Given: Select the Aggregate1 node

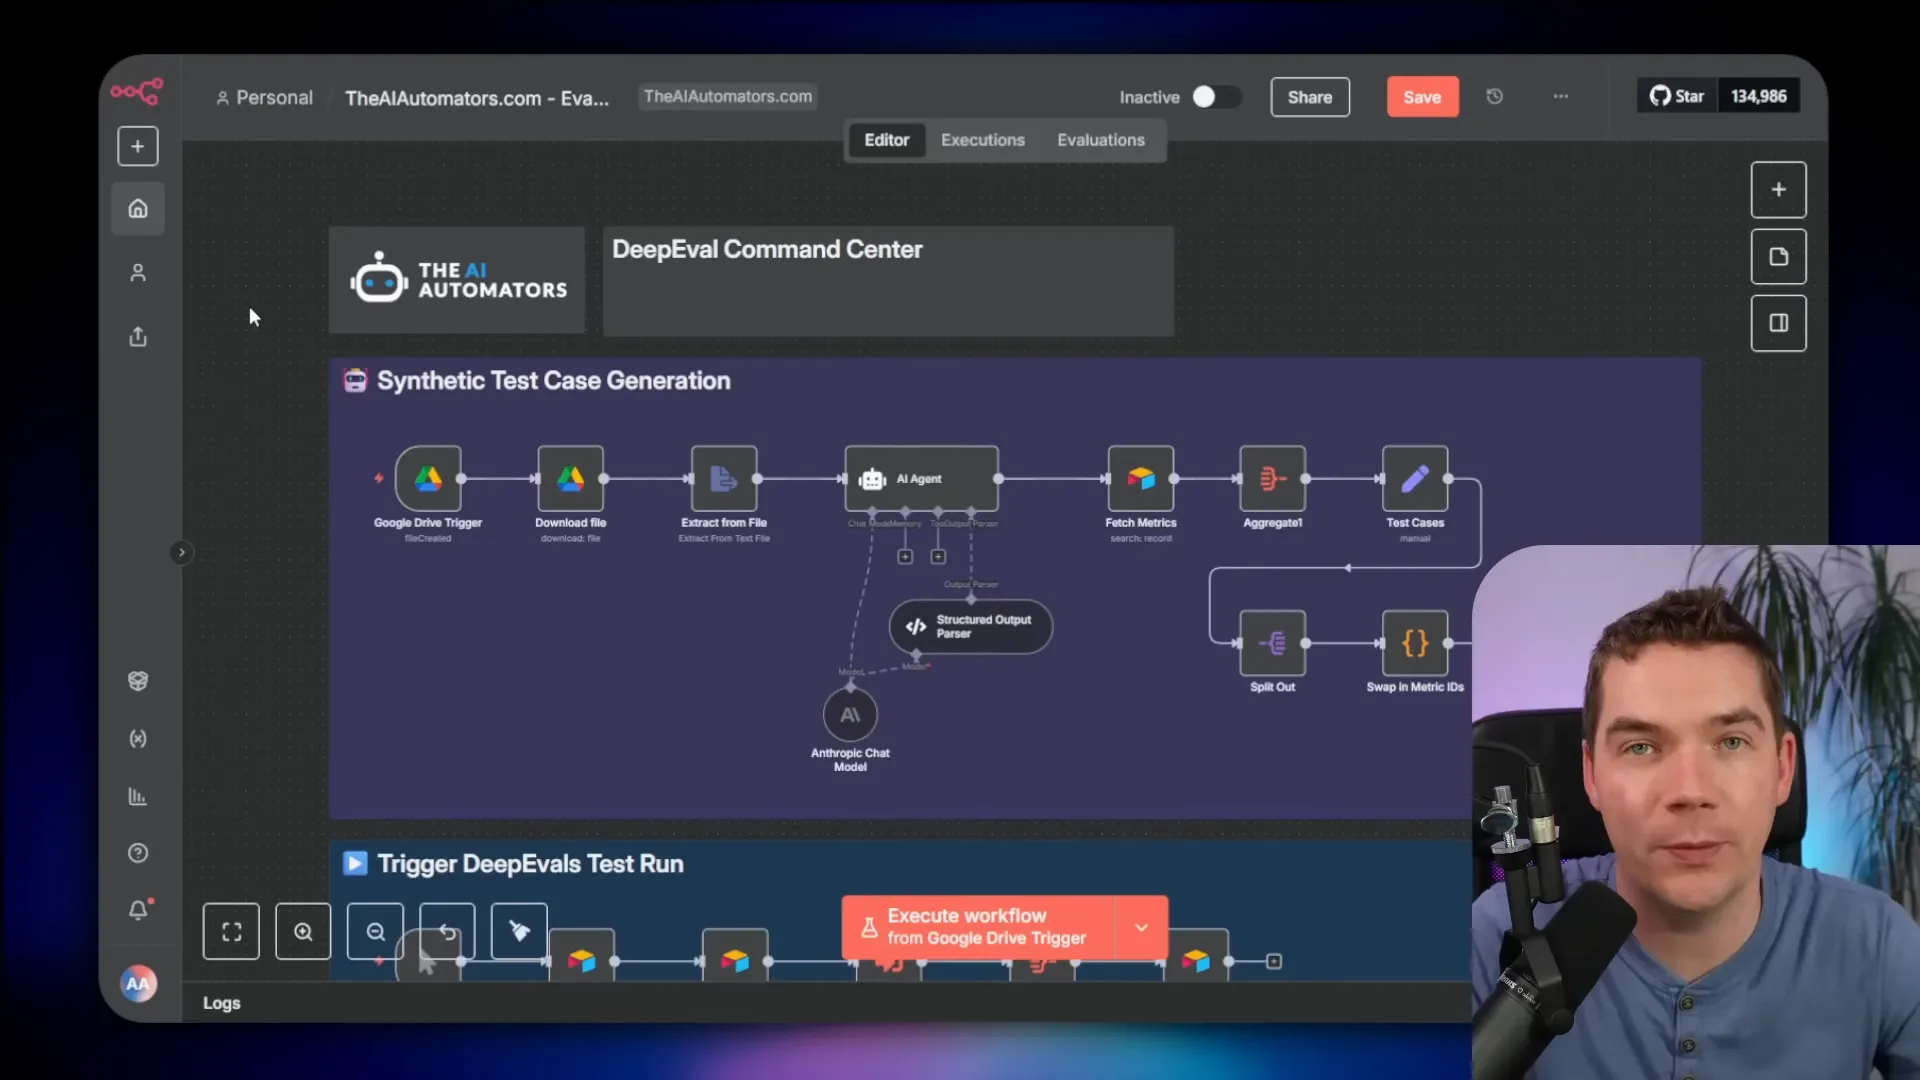Looking at the screenshot, I should (1273, 479).
